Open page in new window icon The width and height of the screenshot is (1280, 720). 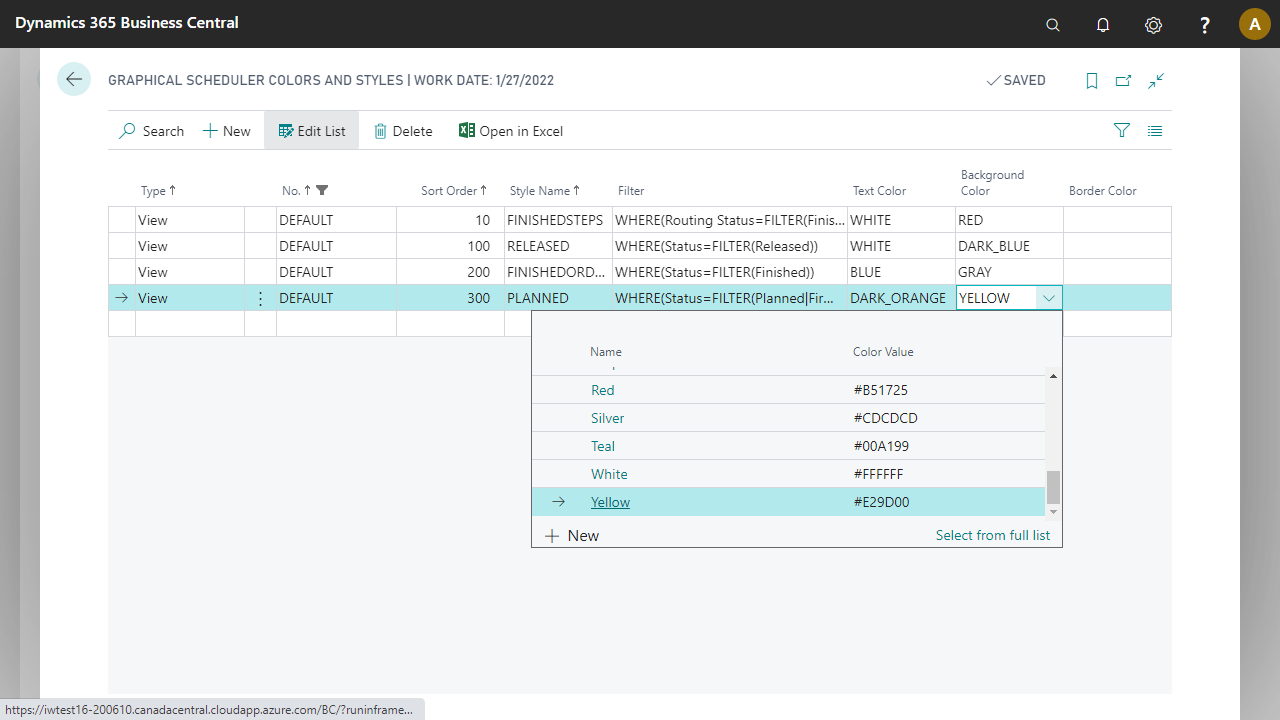(x=1123, y=81)
